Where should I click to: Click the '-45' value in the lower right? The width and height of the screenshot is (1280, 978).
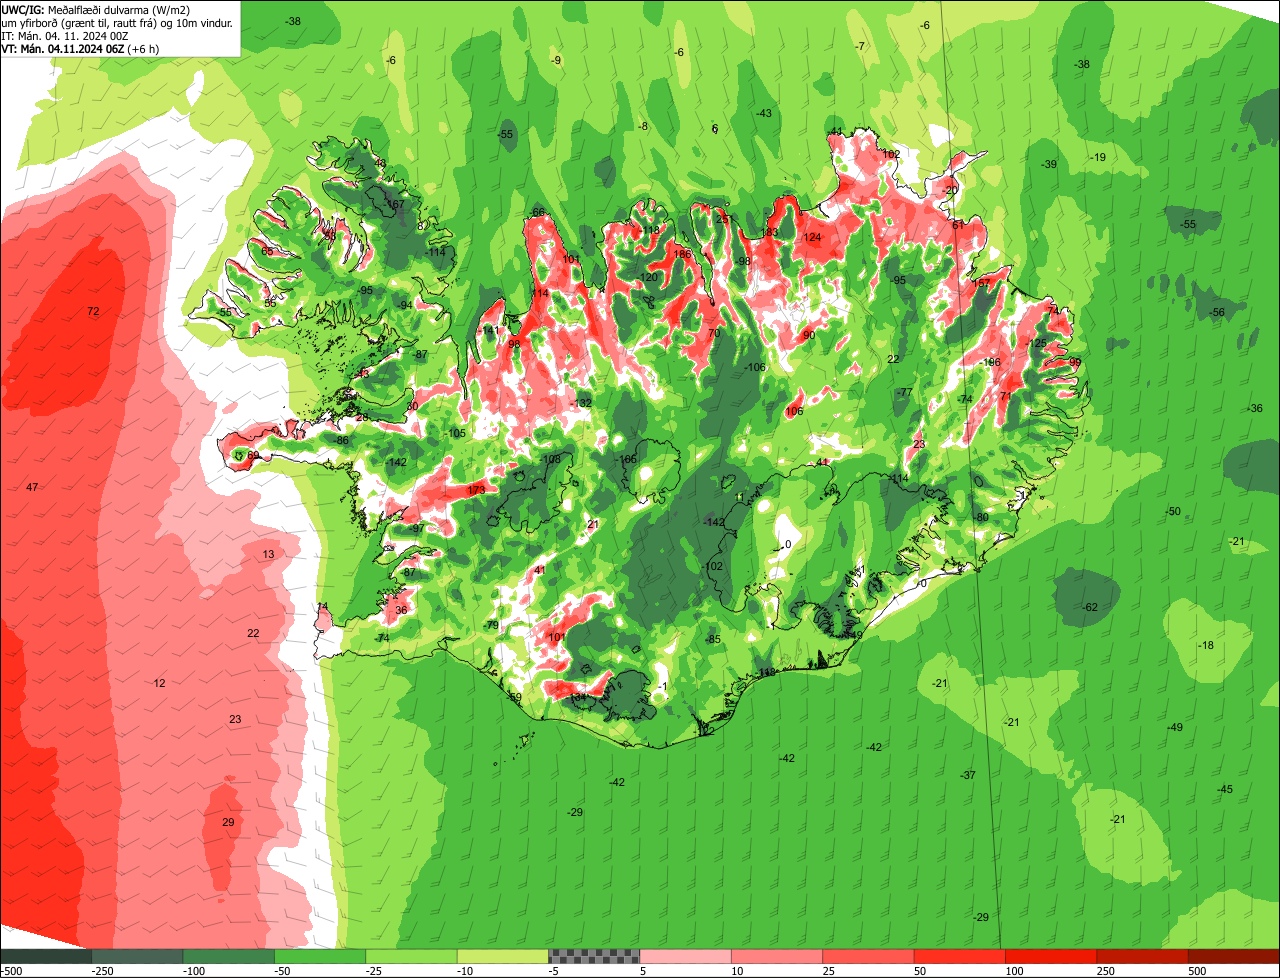pos(1224,790)
